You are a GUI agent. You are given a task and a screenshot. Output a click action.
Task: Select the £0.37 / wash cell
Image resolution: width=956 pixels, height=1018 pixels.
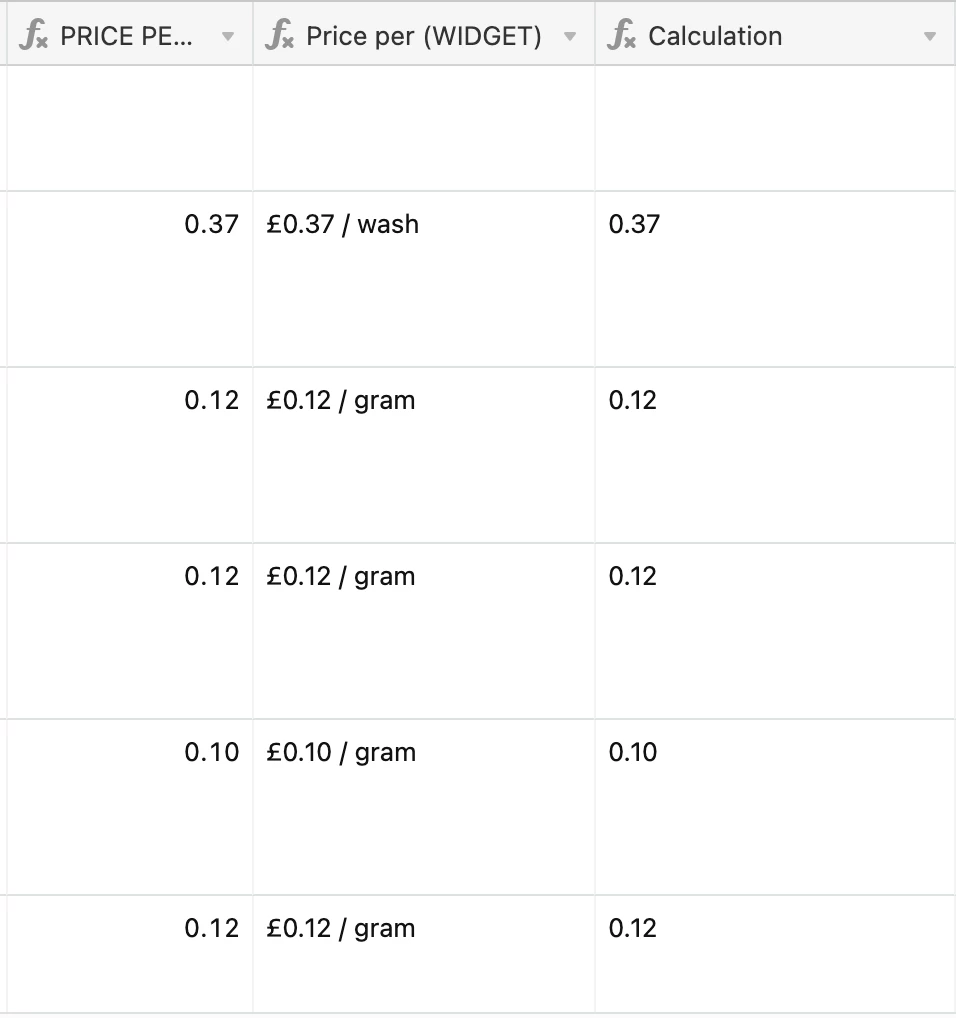(x=424, y=279)
